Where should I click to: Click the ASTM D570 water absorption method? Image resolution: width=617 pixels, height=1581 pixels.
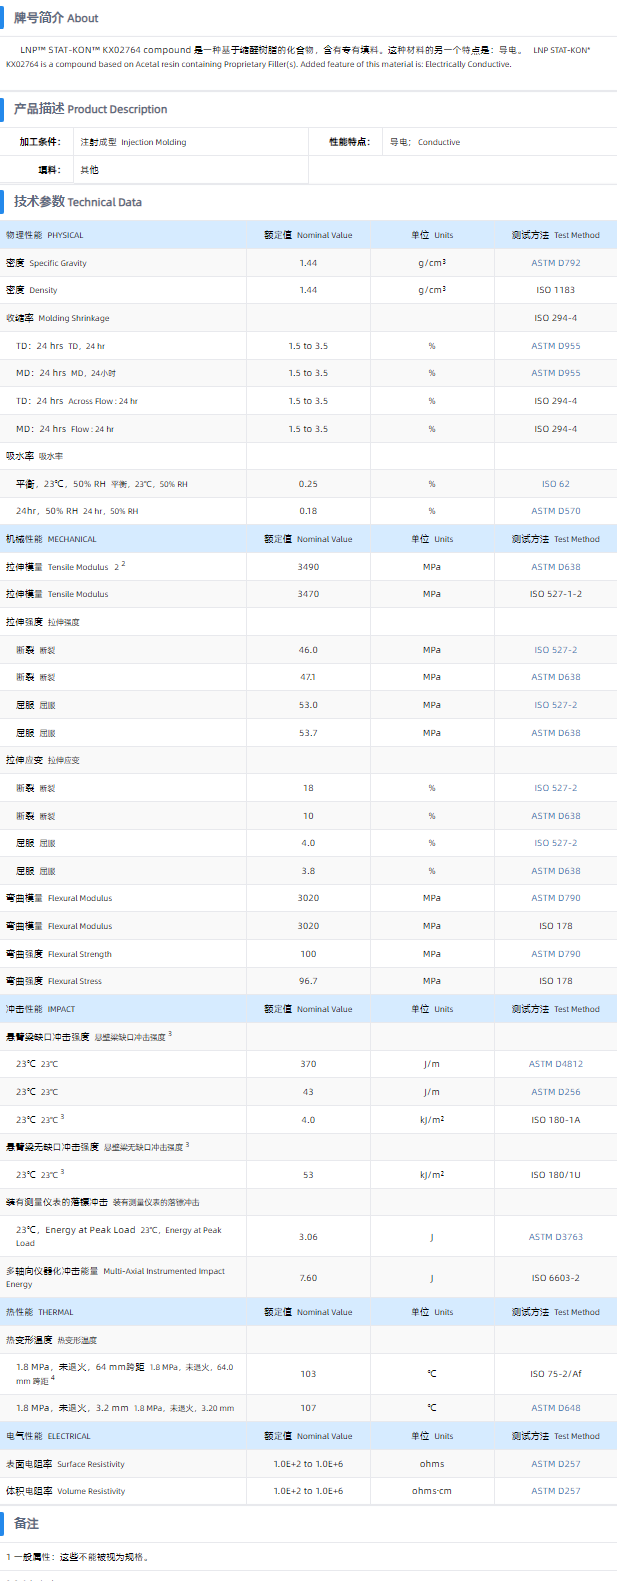[x=555, y=511]
